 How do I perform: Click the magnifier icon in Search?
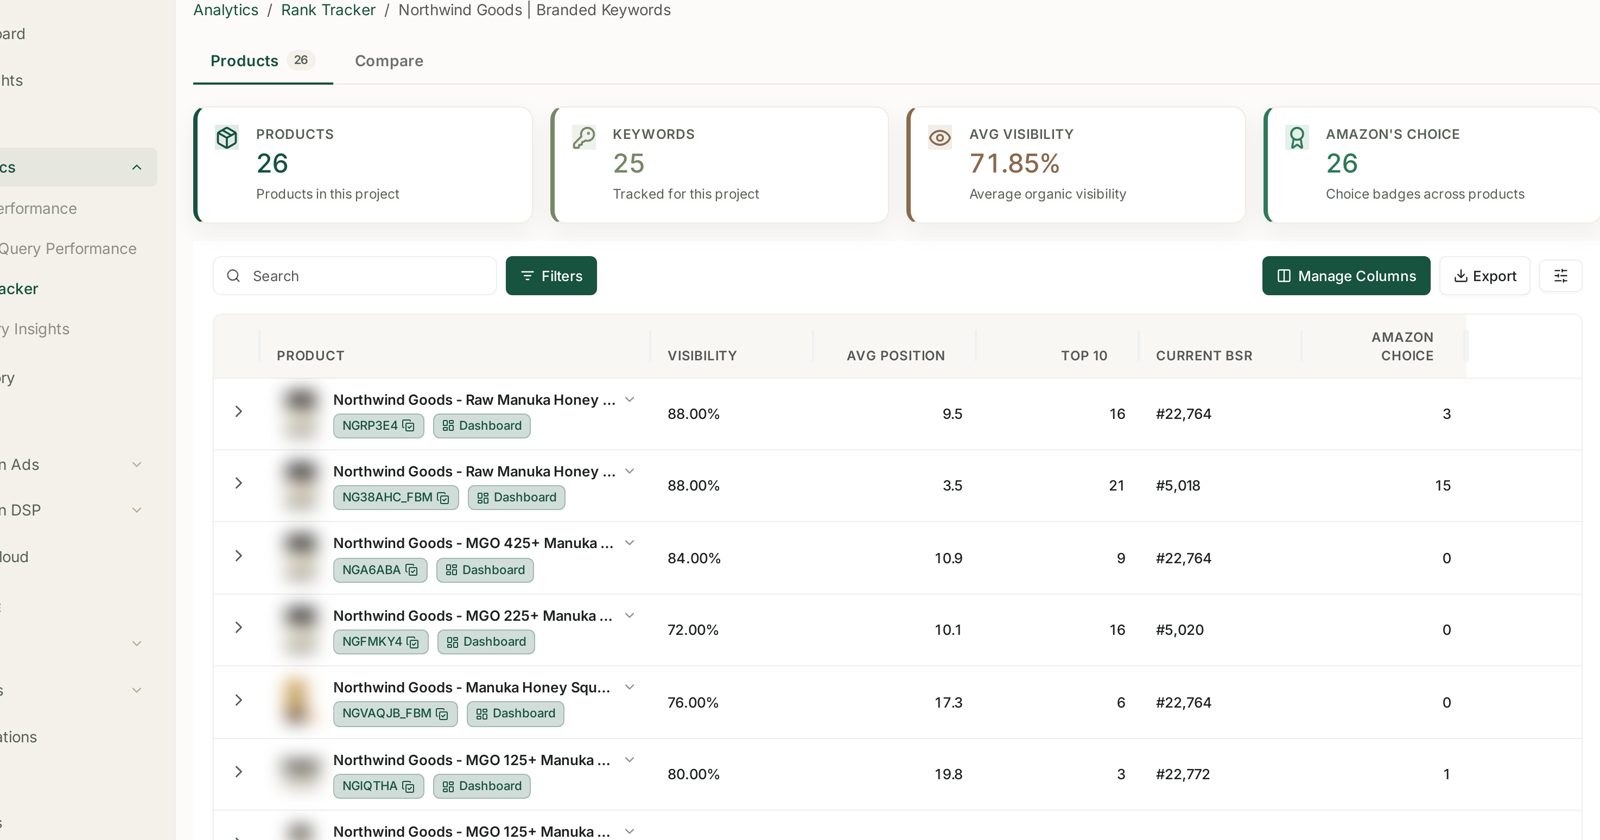click(x=233, y=276)
